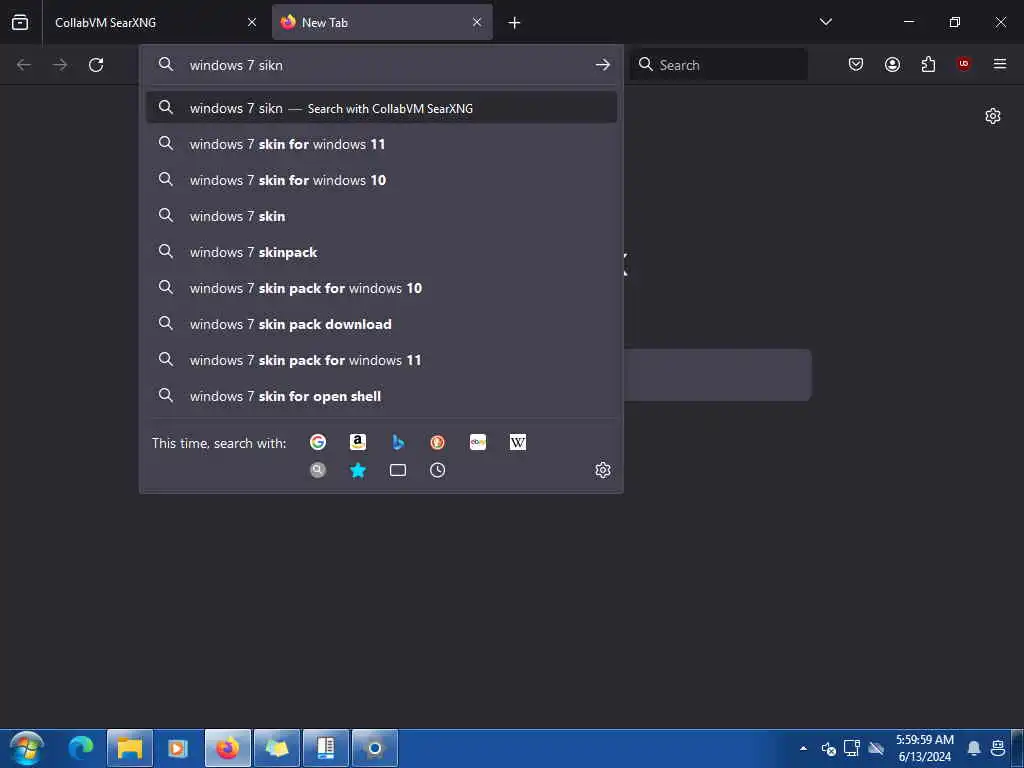Choose suggestion windows 7 skin for windows 10
Image resolution: width=1024 pixels, height=768 pixels.
(381, 180)
